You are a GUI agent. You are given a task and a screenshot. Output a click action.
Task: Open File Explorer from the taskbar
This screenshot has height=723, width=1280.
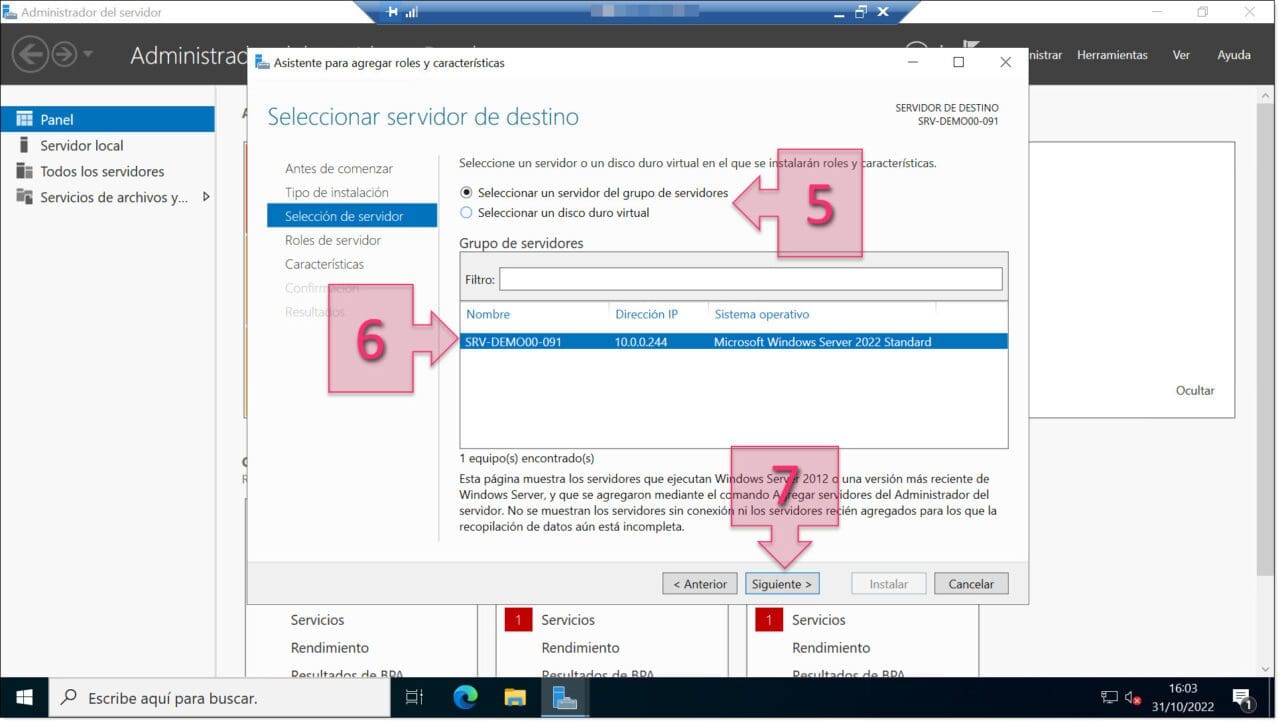point(515,698)
